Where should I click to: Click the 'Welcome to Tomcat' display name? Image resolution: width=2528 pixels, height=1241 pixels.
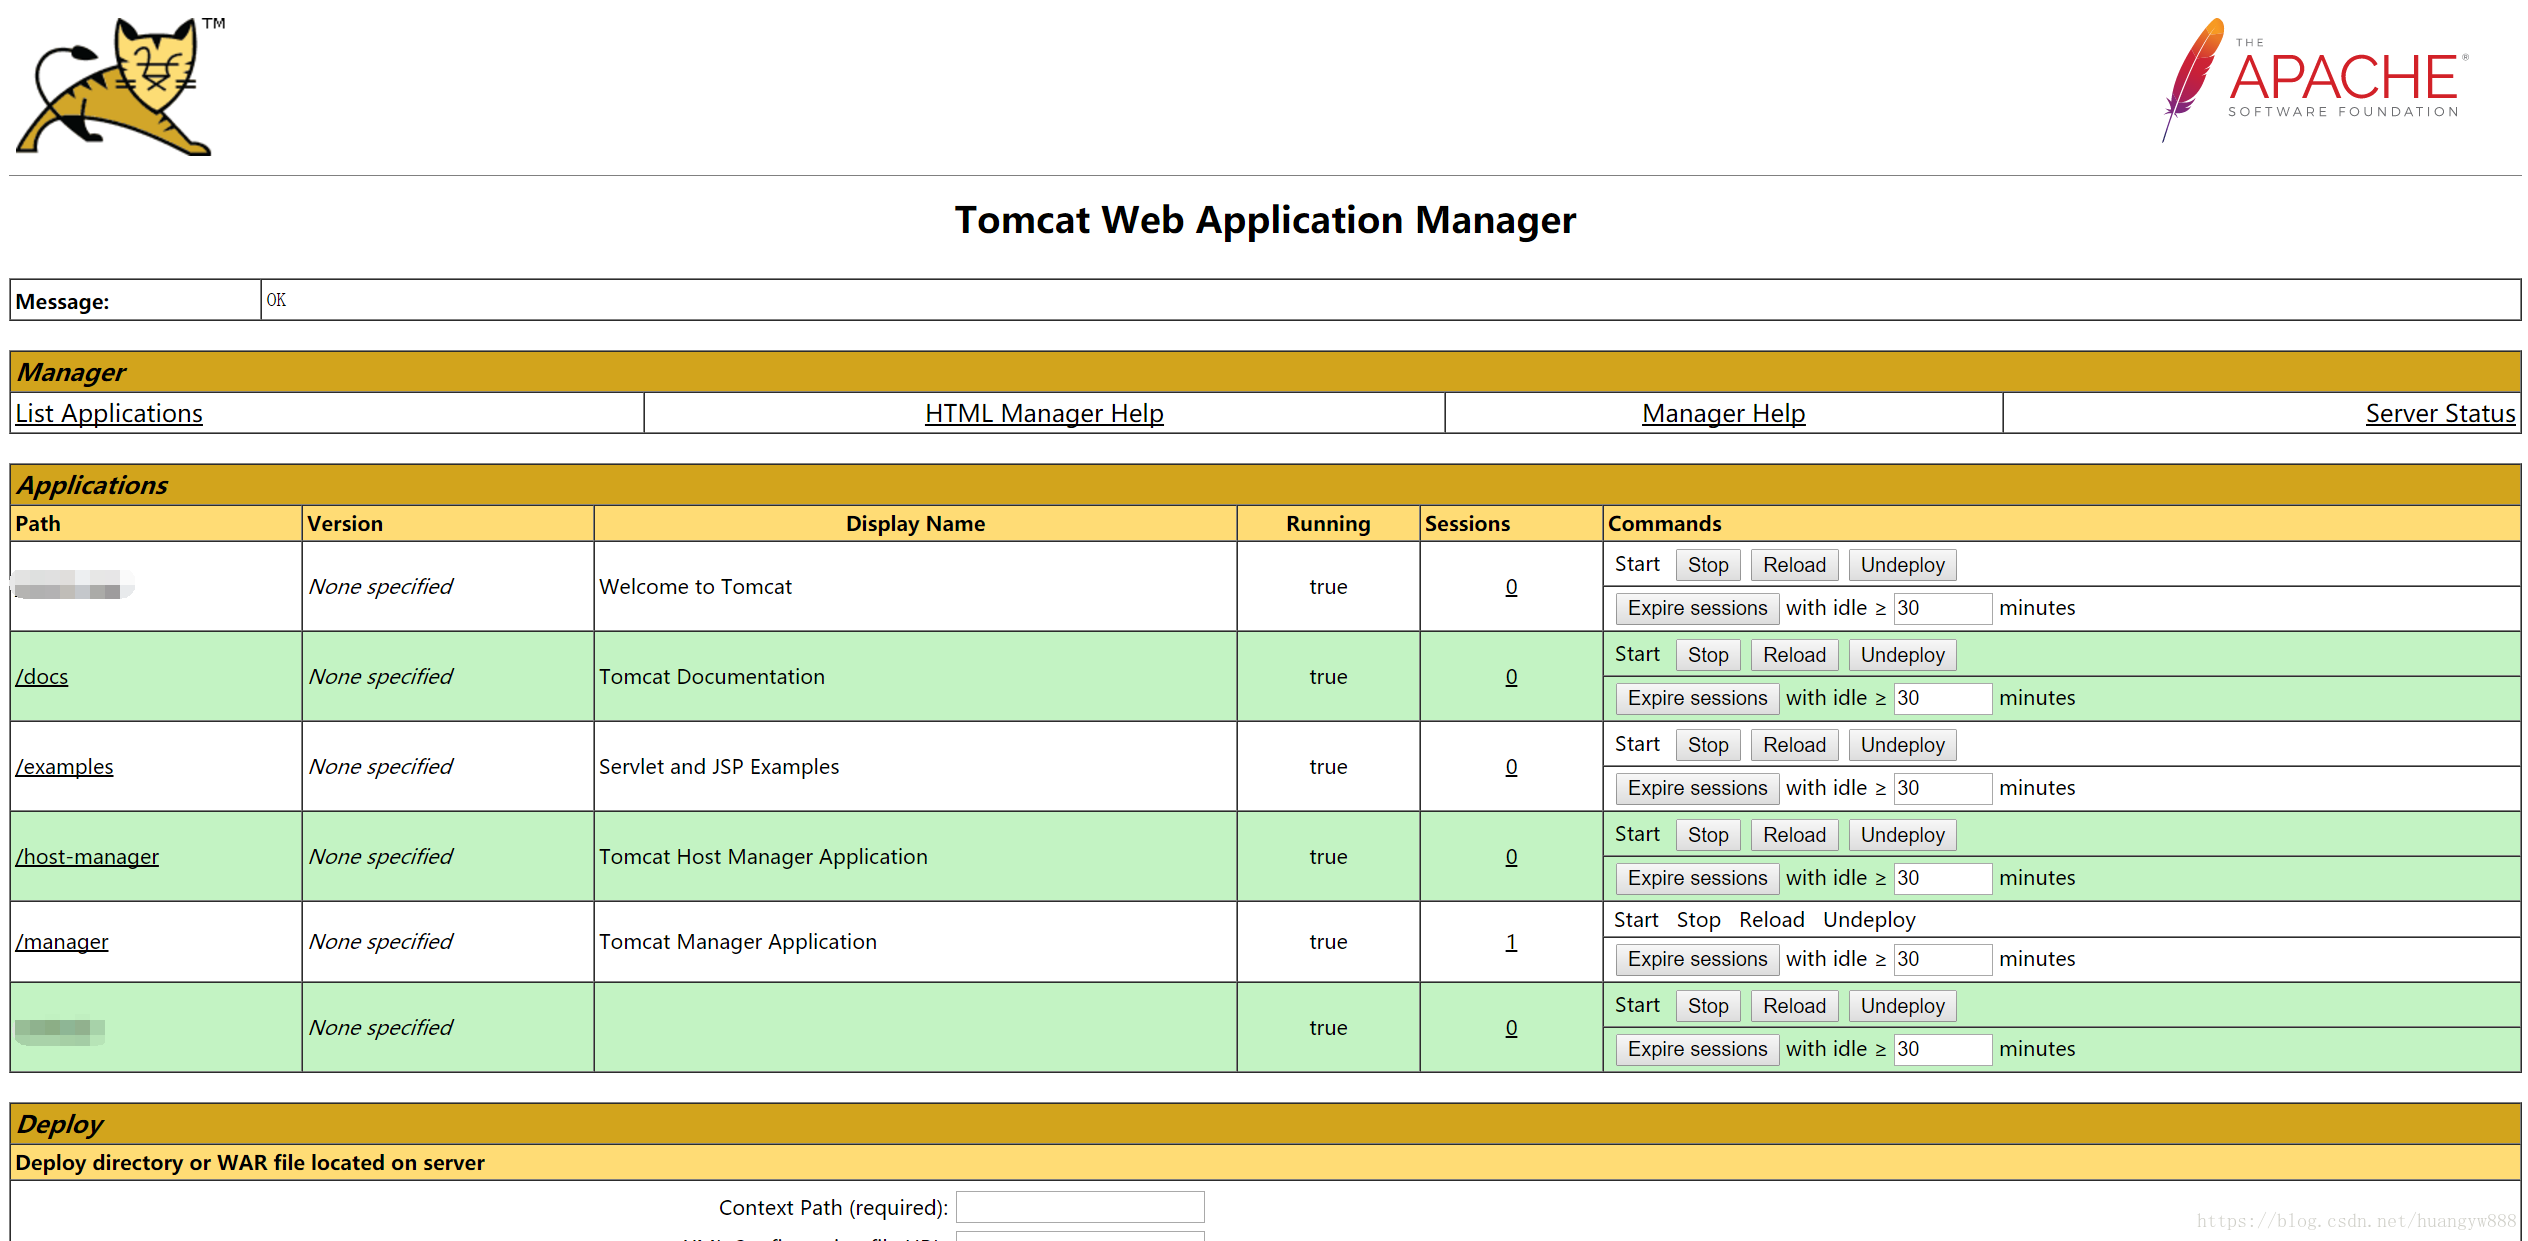(695, 587)
